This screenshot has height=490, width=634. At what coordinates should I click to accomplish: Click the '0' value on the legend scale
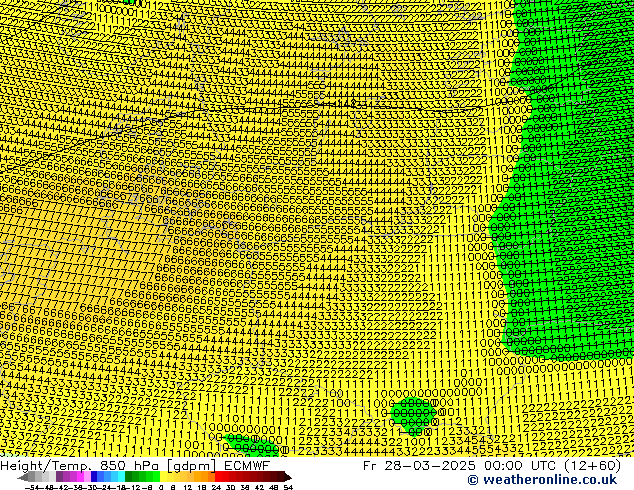tap(161, 488)
